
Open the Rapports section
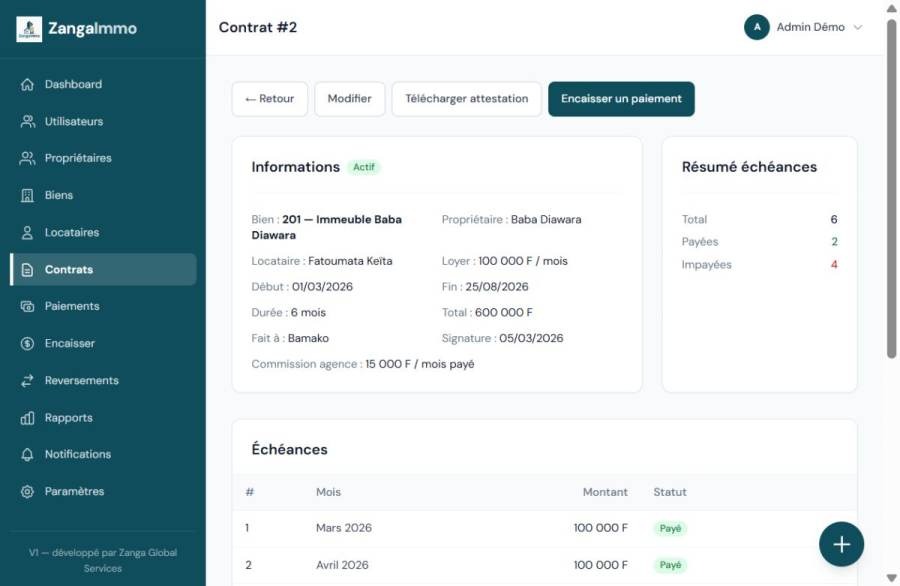(103, 418)
